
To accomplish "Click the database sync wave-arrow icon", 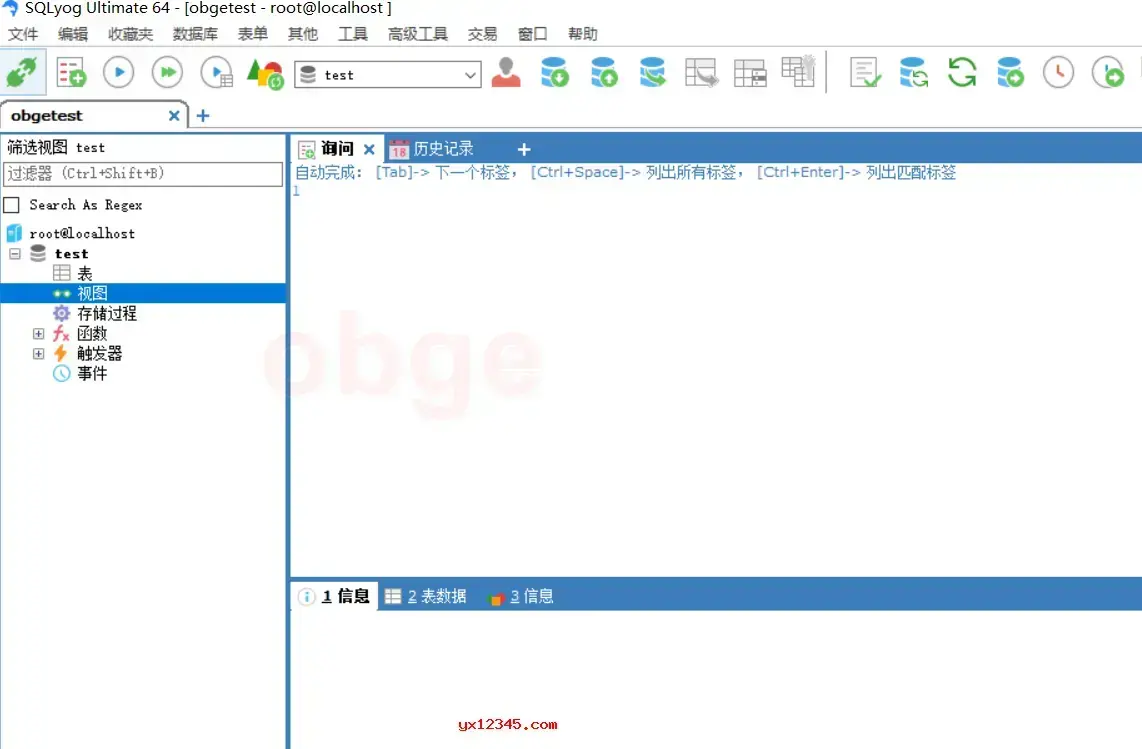I will click(x=653, y=73).
